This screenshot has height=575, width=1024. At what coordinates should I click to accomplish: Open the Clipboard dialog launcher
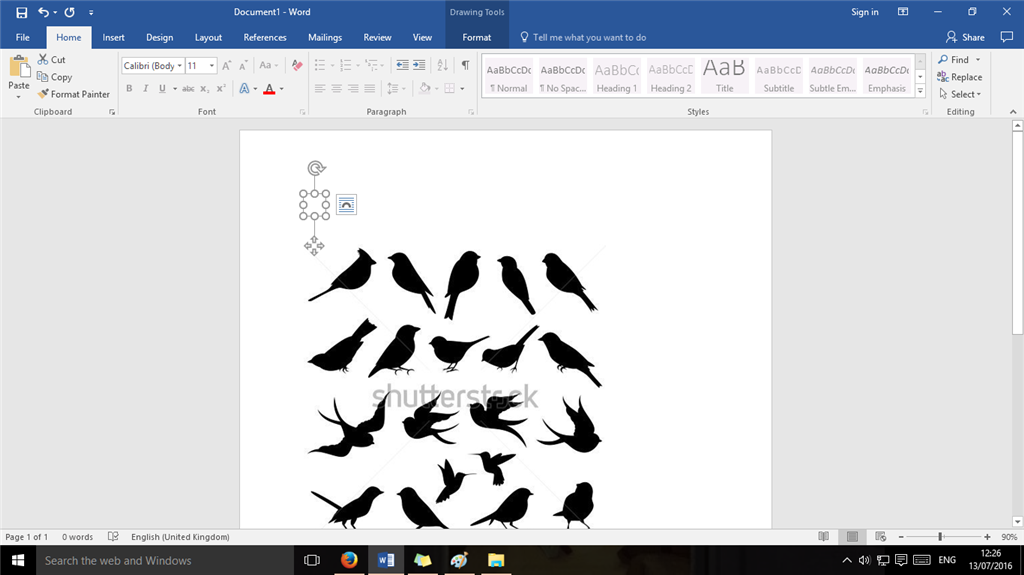click(x=112, y=112)
